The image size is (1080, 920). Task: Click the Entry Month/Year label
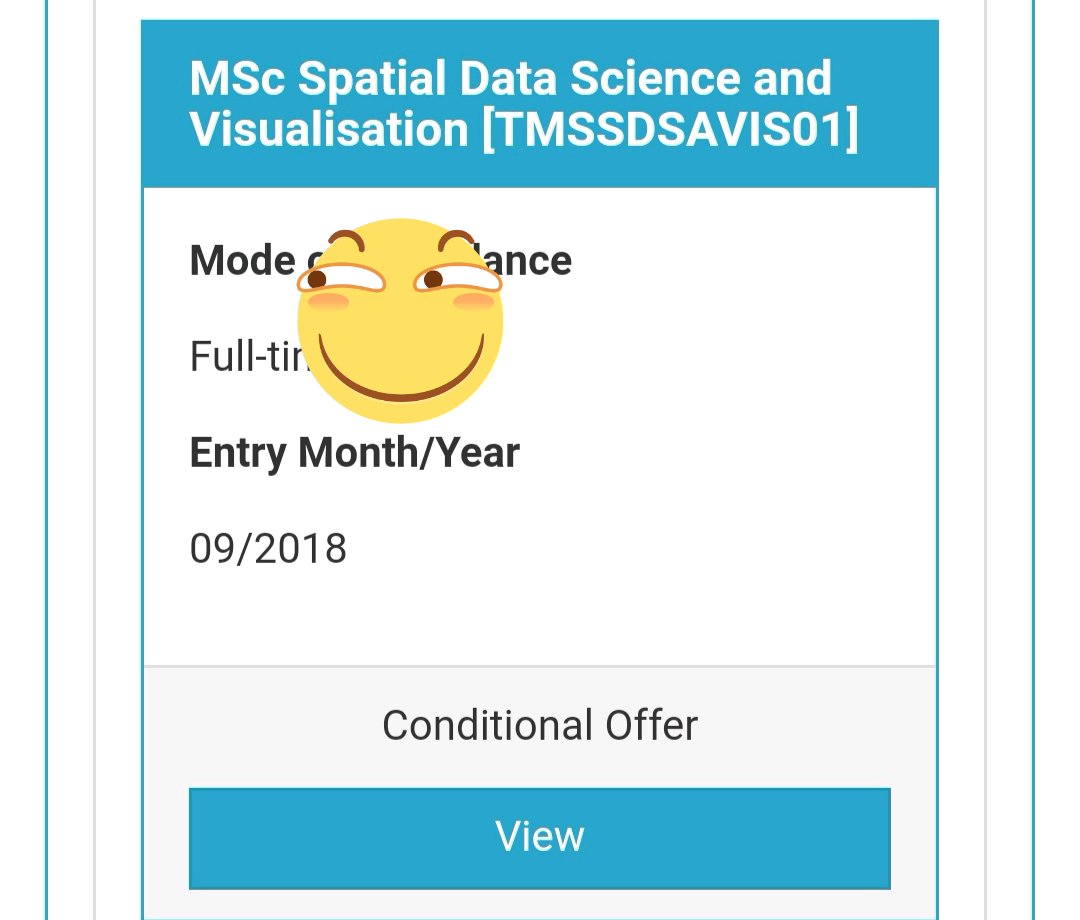click(x=354, y=453)
